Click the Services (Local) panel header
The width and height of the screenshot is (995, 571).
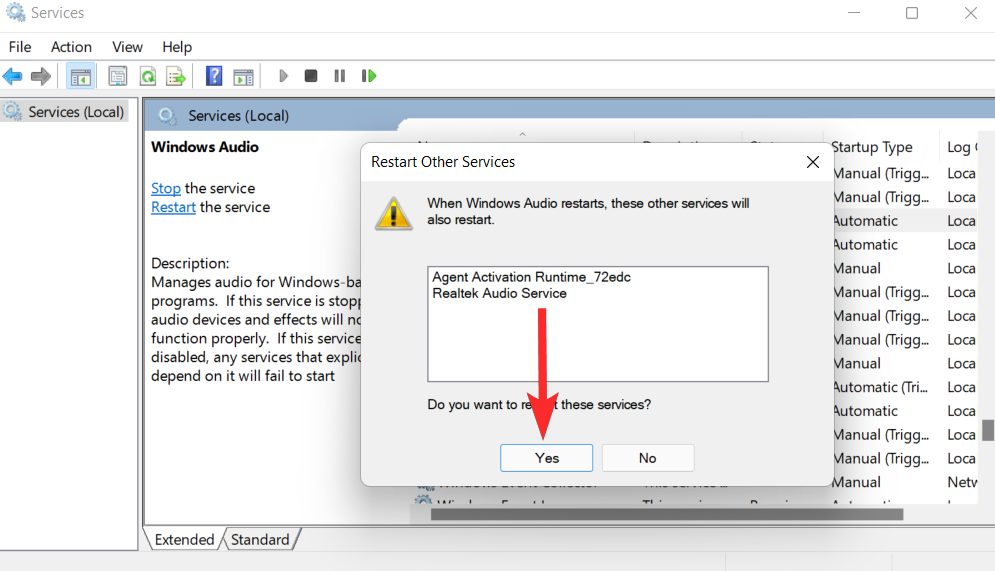tap(239, 115)
